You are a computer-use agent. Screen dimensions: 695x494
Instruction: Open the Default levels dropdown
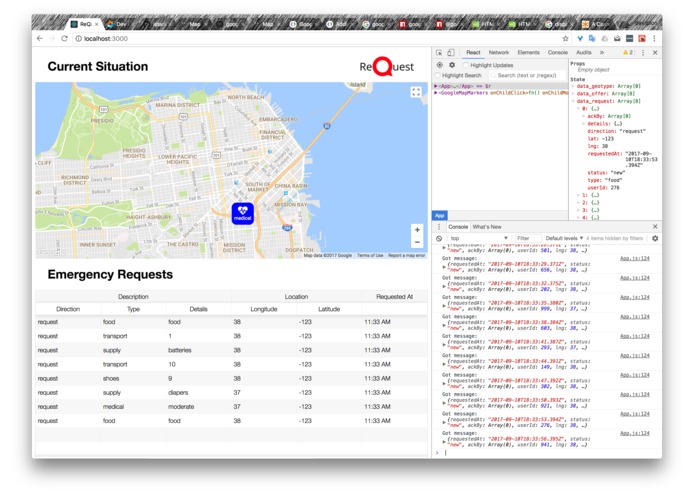click(564, 238)
